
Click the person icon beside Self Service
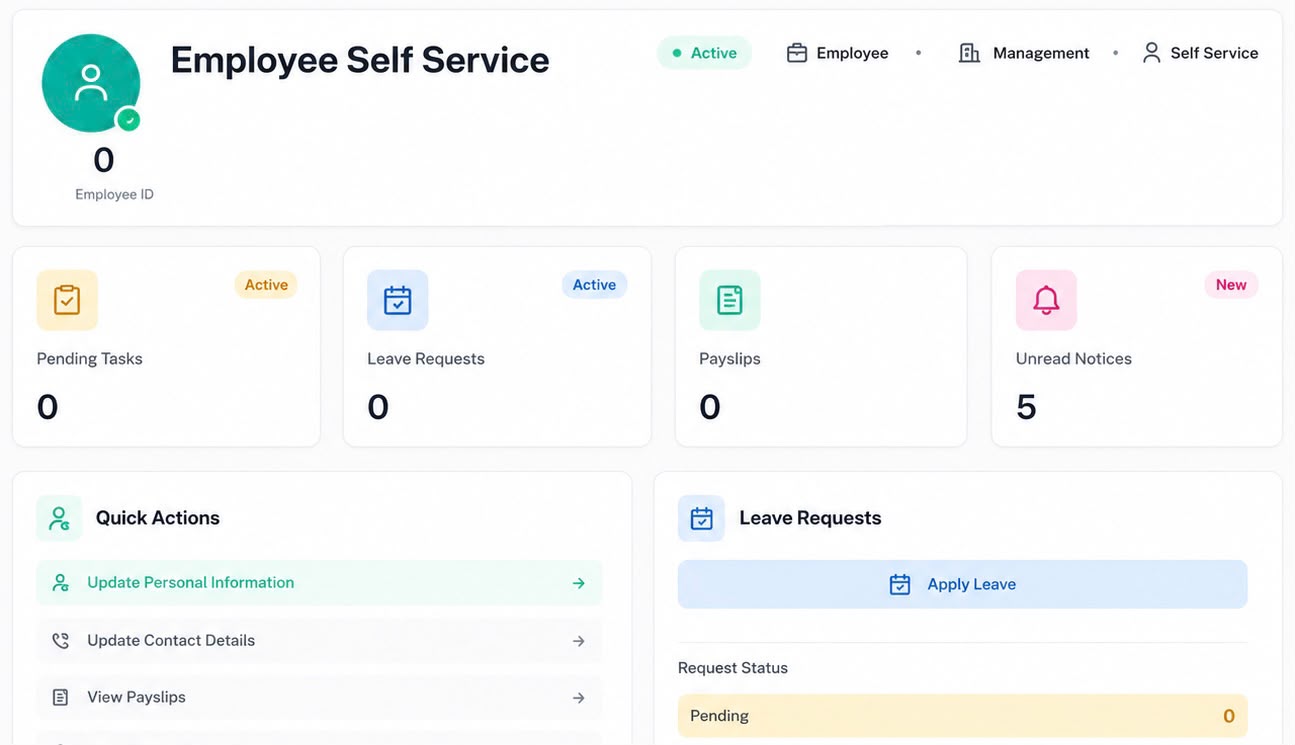[x=1151, y=53]
